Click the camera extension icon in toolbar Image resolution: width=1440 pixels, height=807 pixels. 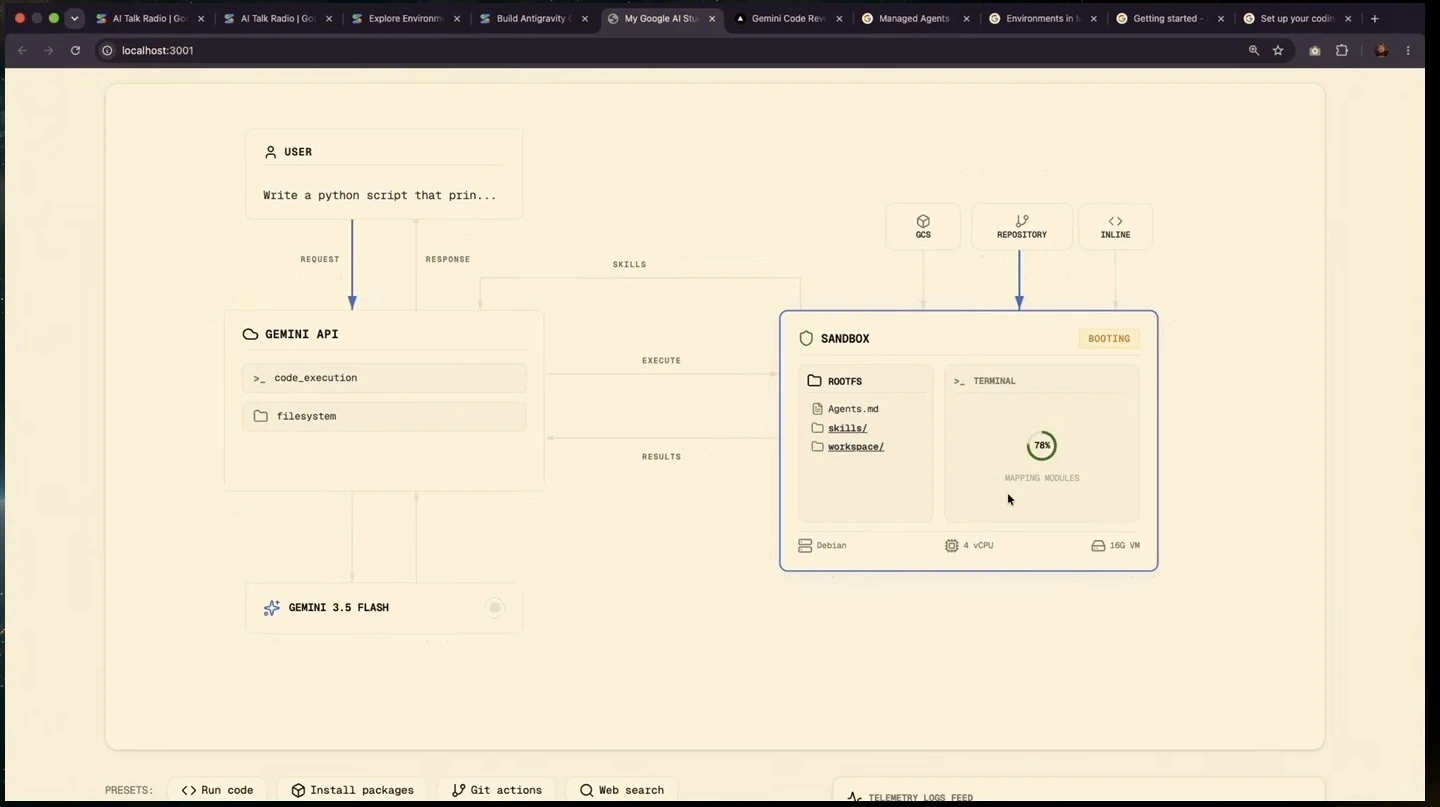pos(1315,50)
